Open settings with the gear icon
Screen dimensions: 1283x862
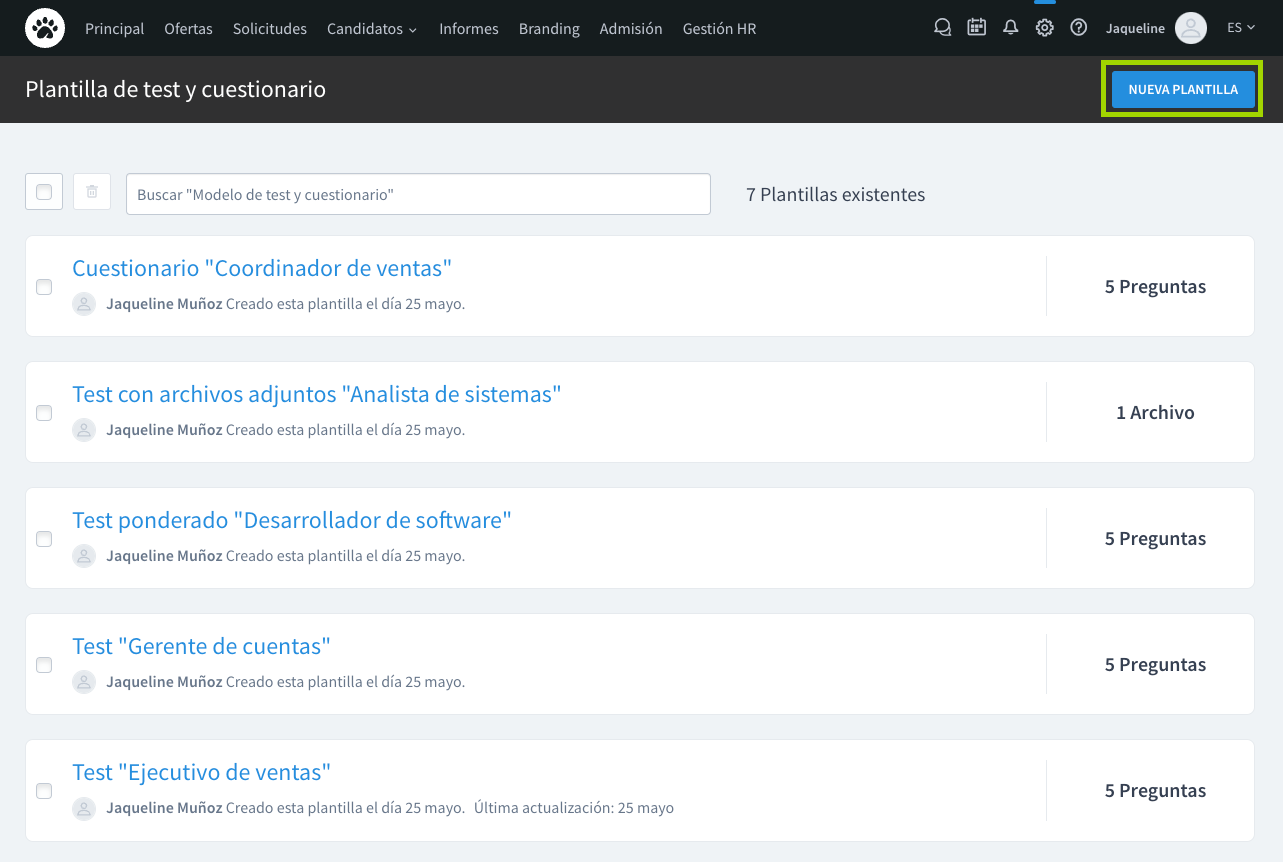point(1044,27)
